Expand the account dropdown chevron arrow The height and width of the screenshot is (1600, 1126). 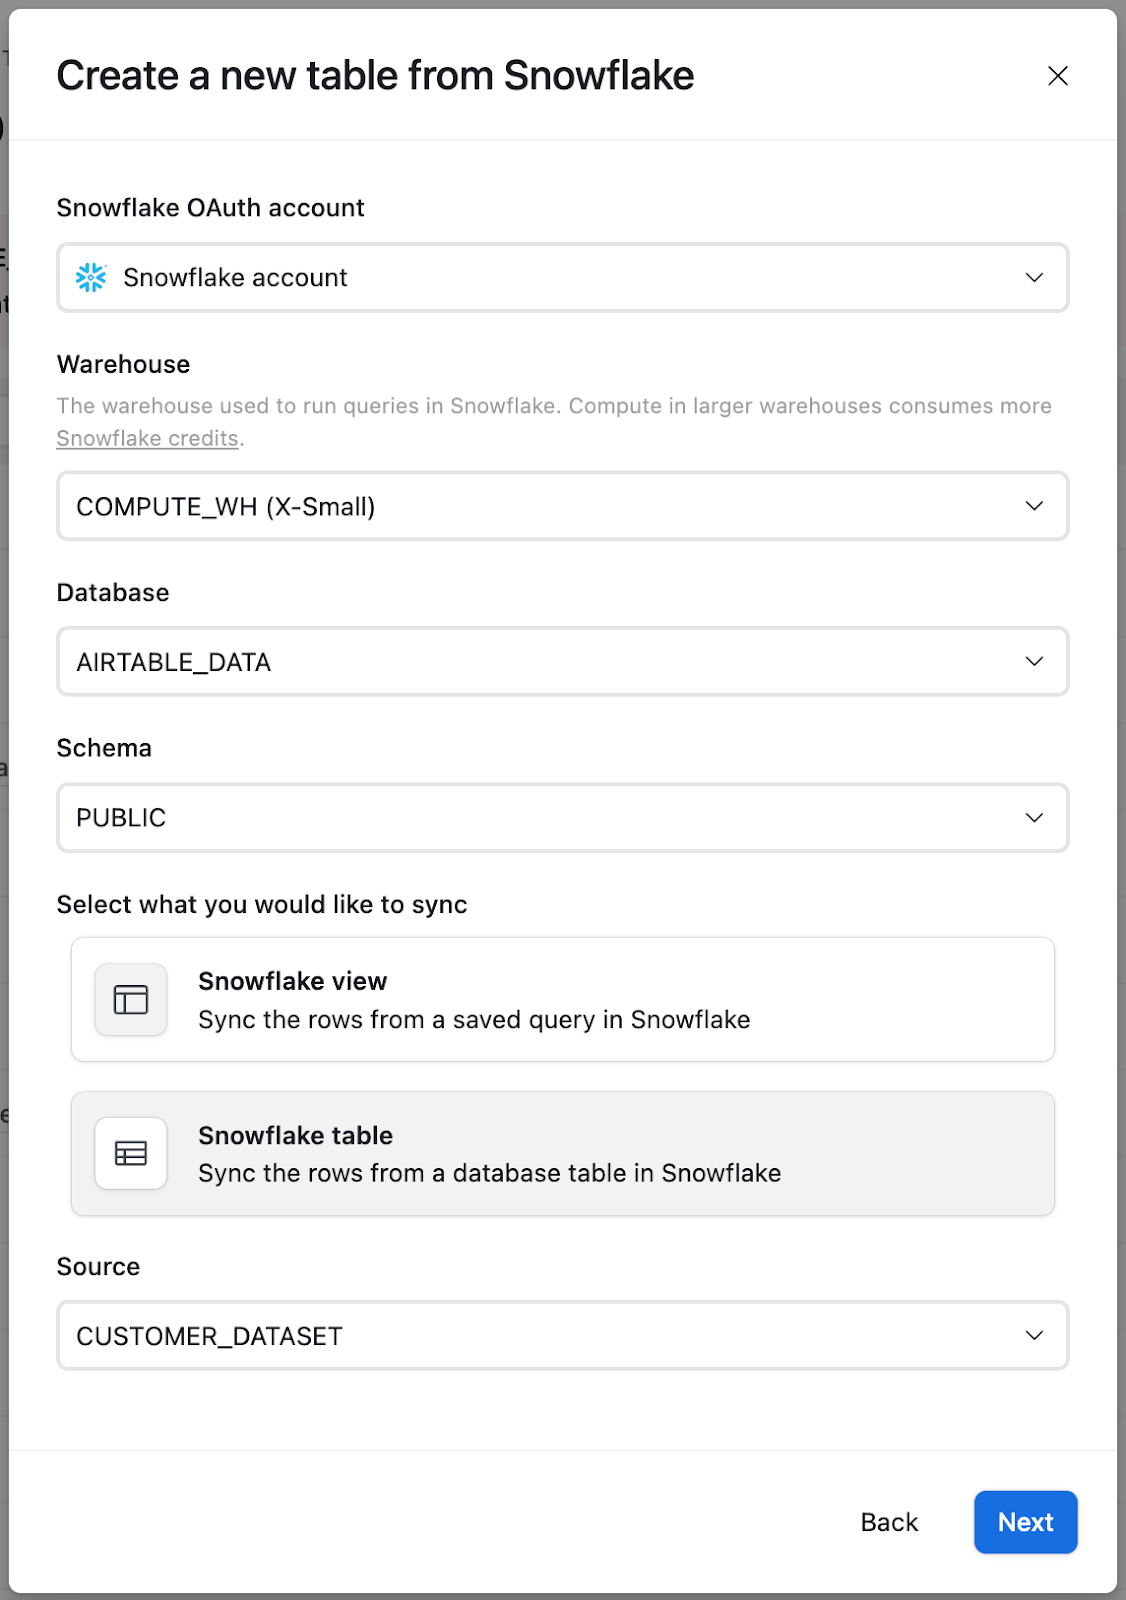pyautogui.click(x=1034, y=277)
